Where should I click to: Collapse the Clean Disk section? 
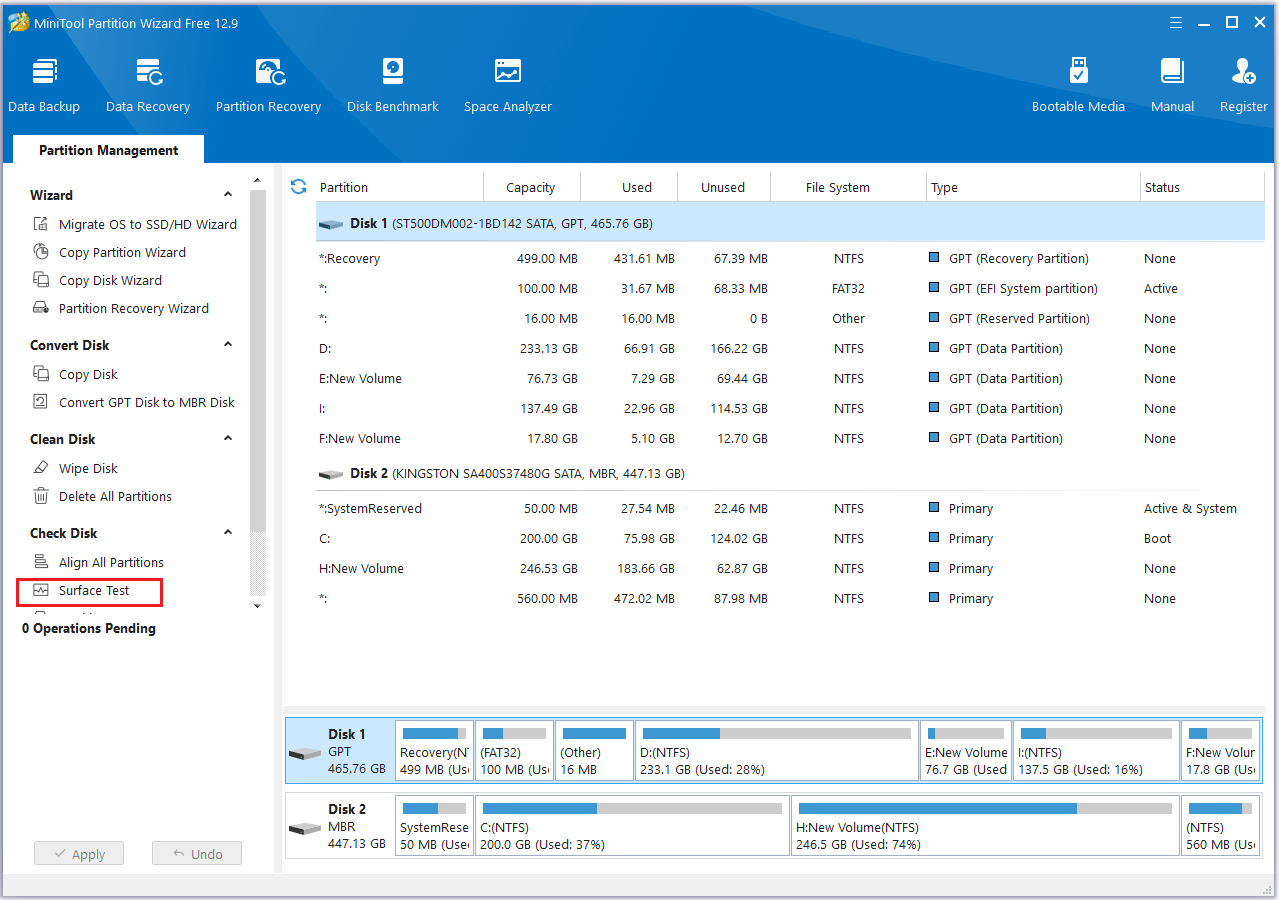(x=228, y=439)
